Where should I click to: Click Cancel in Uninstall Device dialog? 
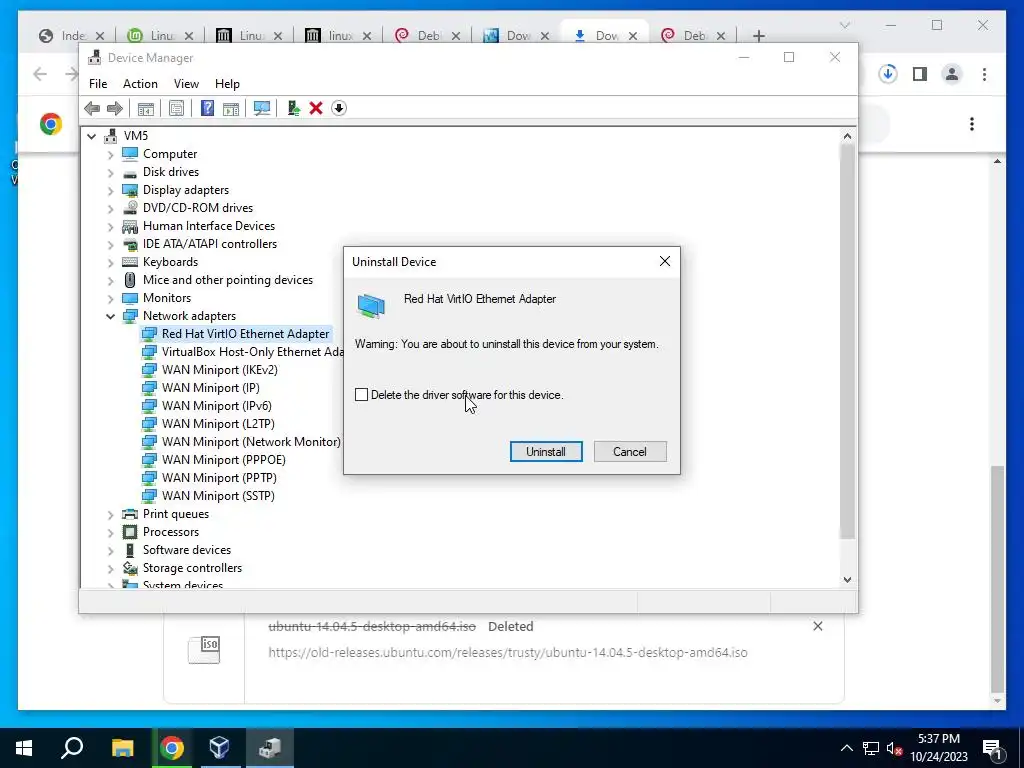[x=630, y=451]
